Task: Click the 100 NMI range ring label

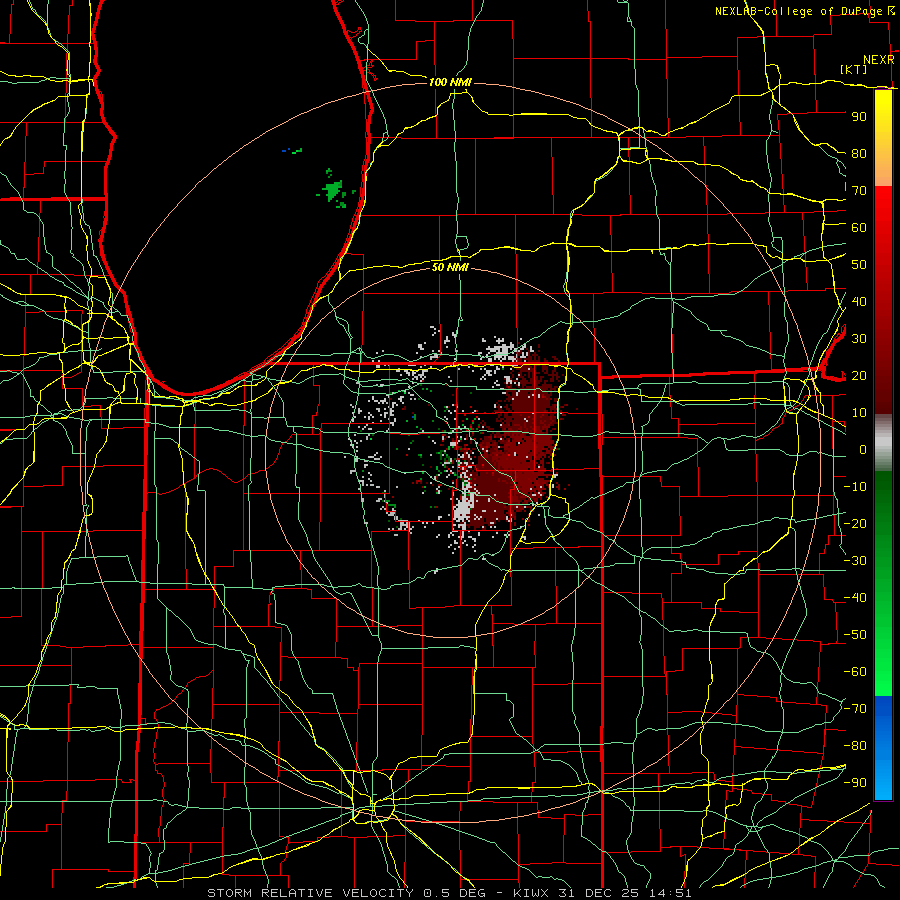Action: click(450, 82)
